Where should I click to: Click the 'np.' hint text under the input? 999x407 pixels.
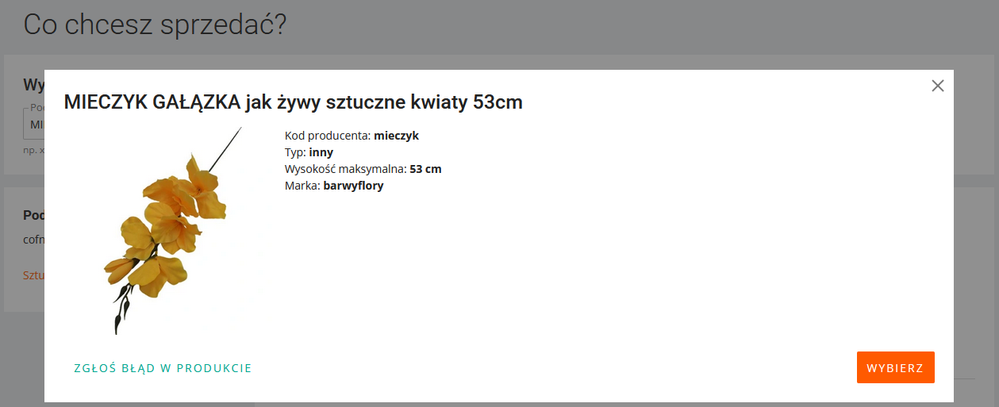32,150
